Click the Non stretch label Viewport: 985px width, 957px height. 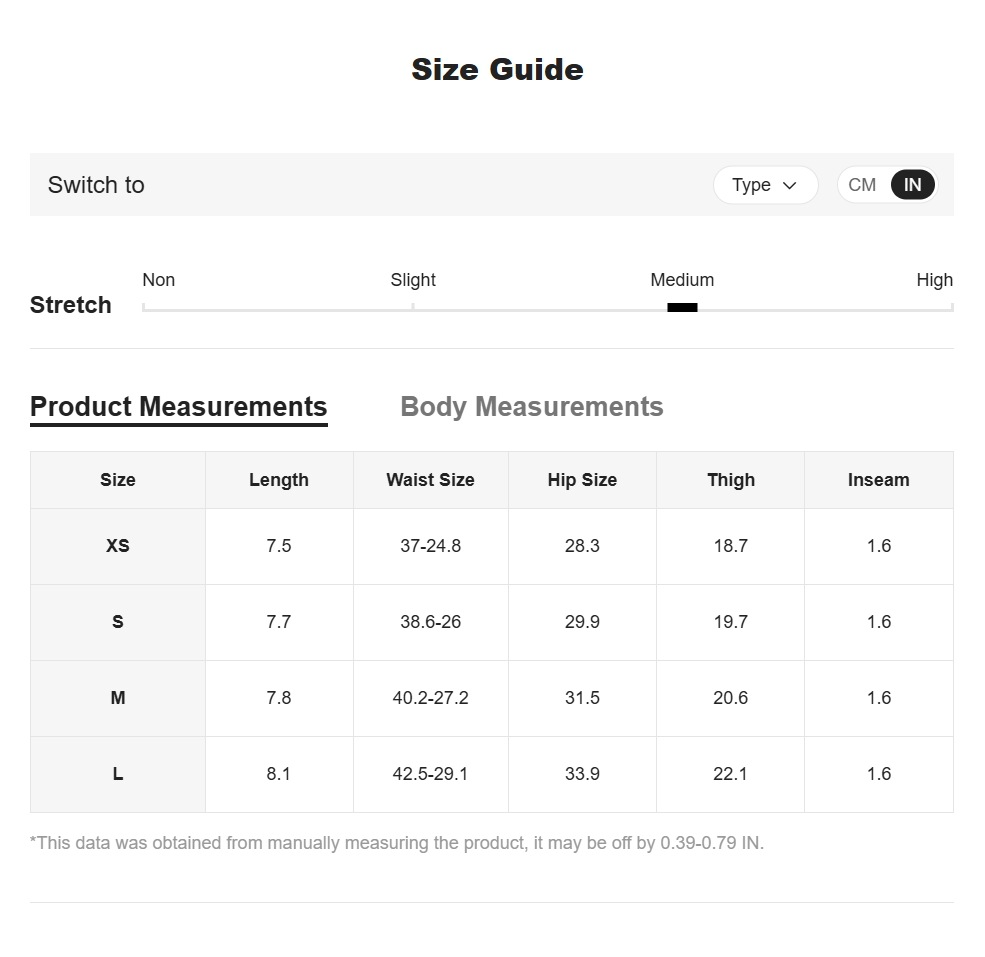pyautogui.click(x=159, y=280)
